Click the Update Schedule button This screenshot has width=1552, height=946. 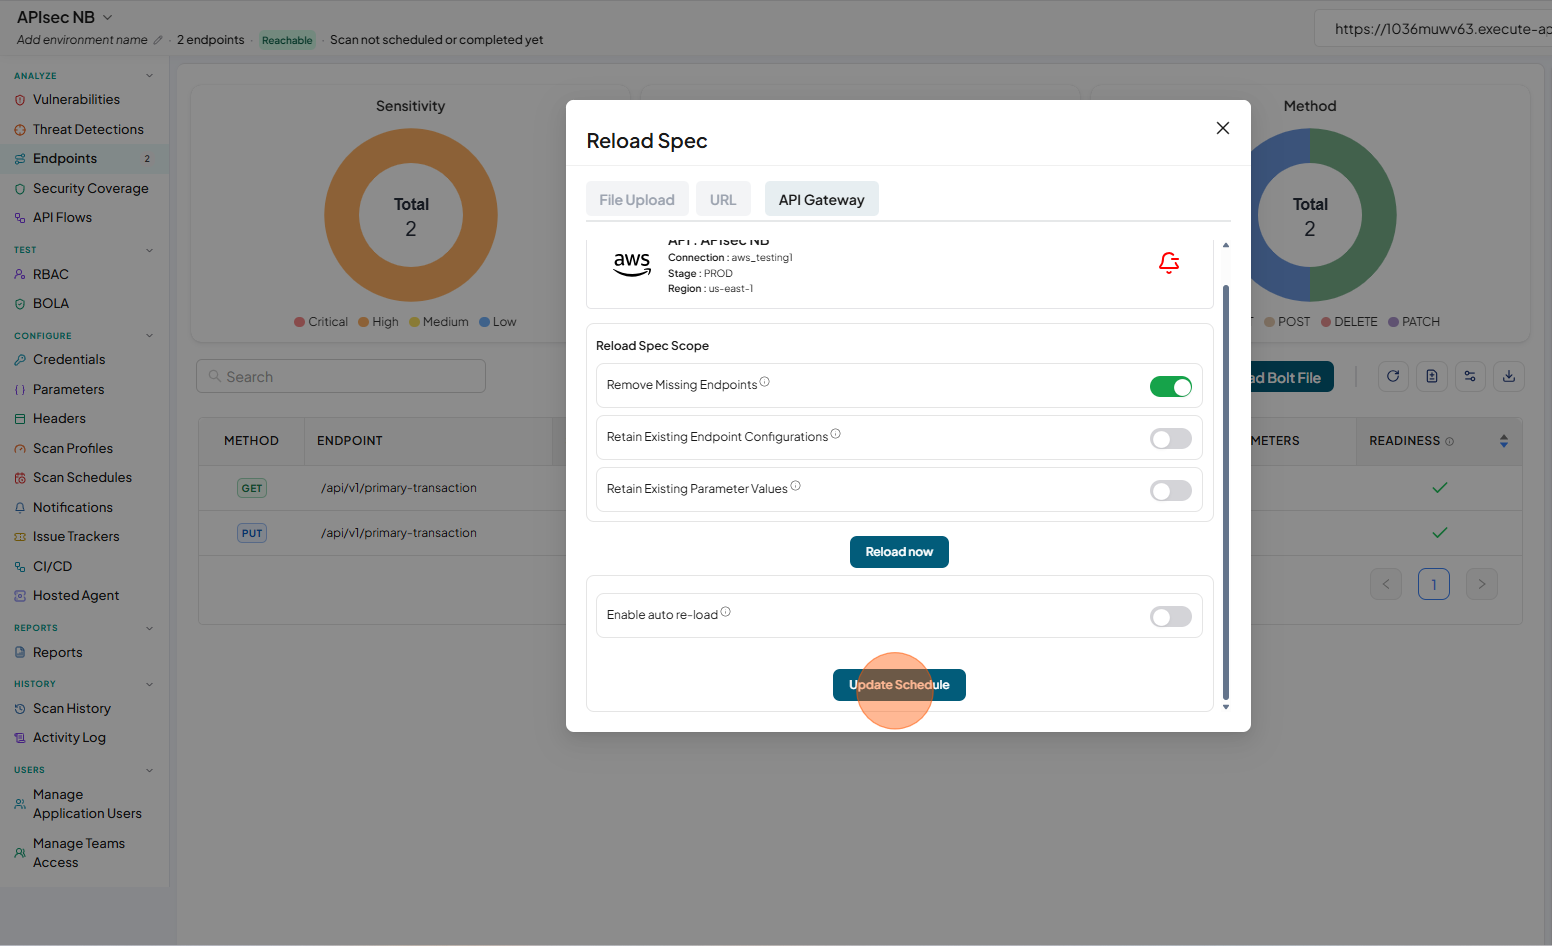pos(899,685)
